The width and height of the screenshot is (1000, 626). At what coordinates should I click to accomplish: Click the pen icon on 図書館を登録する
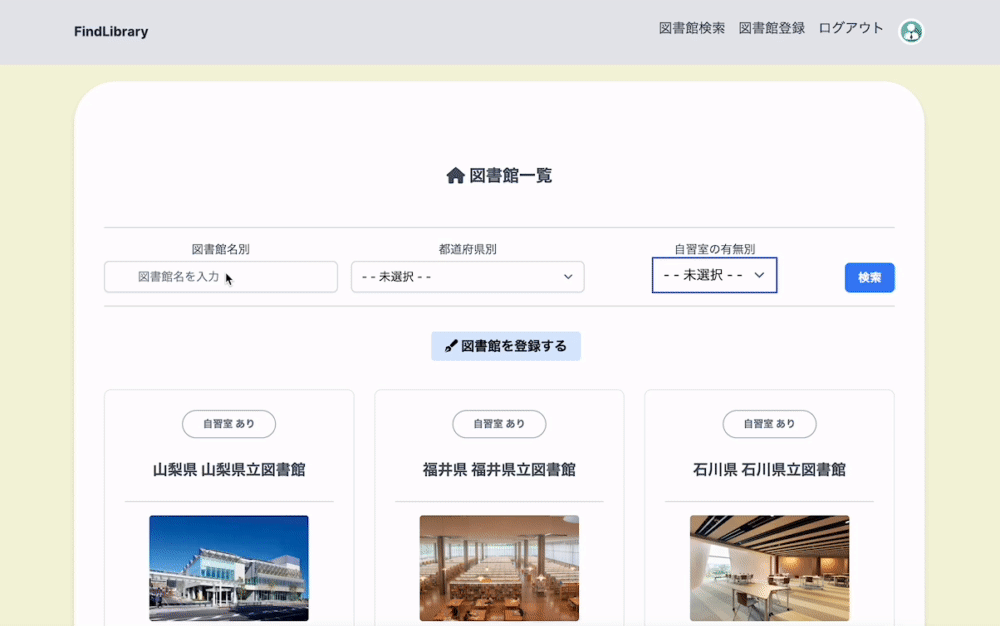point(451,346)
